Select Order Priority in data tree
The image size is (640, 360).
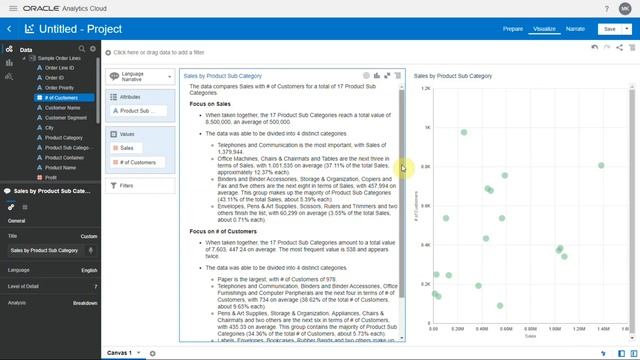pyautogui.click(x=59, y=88)
